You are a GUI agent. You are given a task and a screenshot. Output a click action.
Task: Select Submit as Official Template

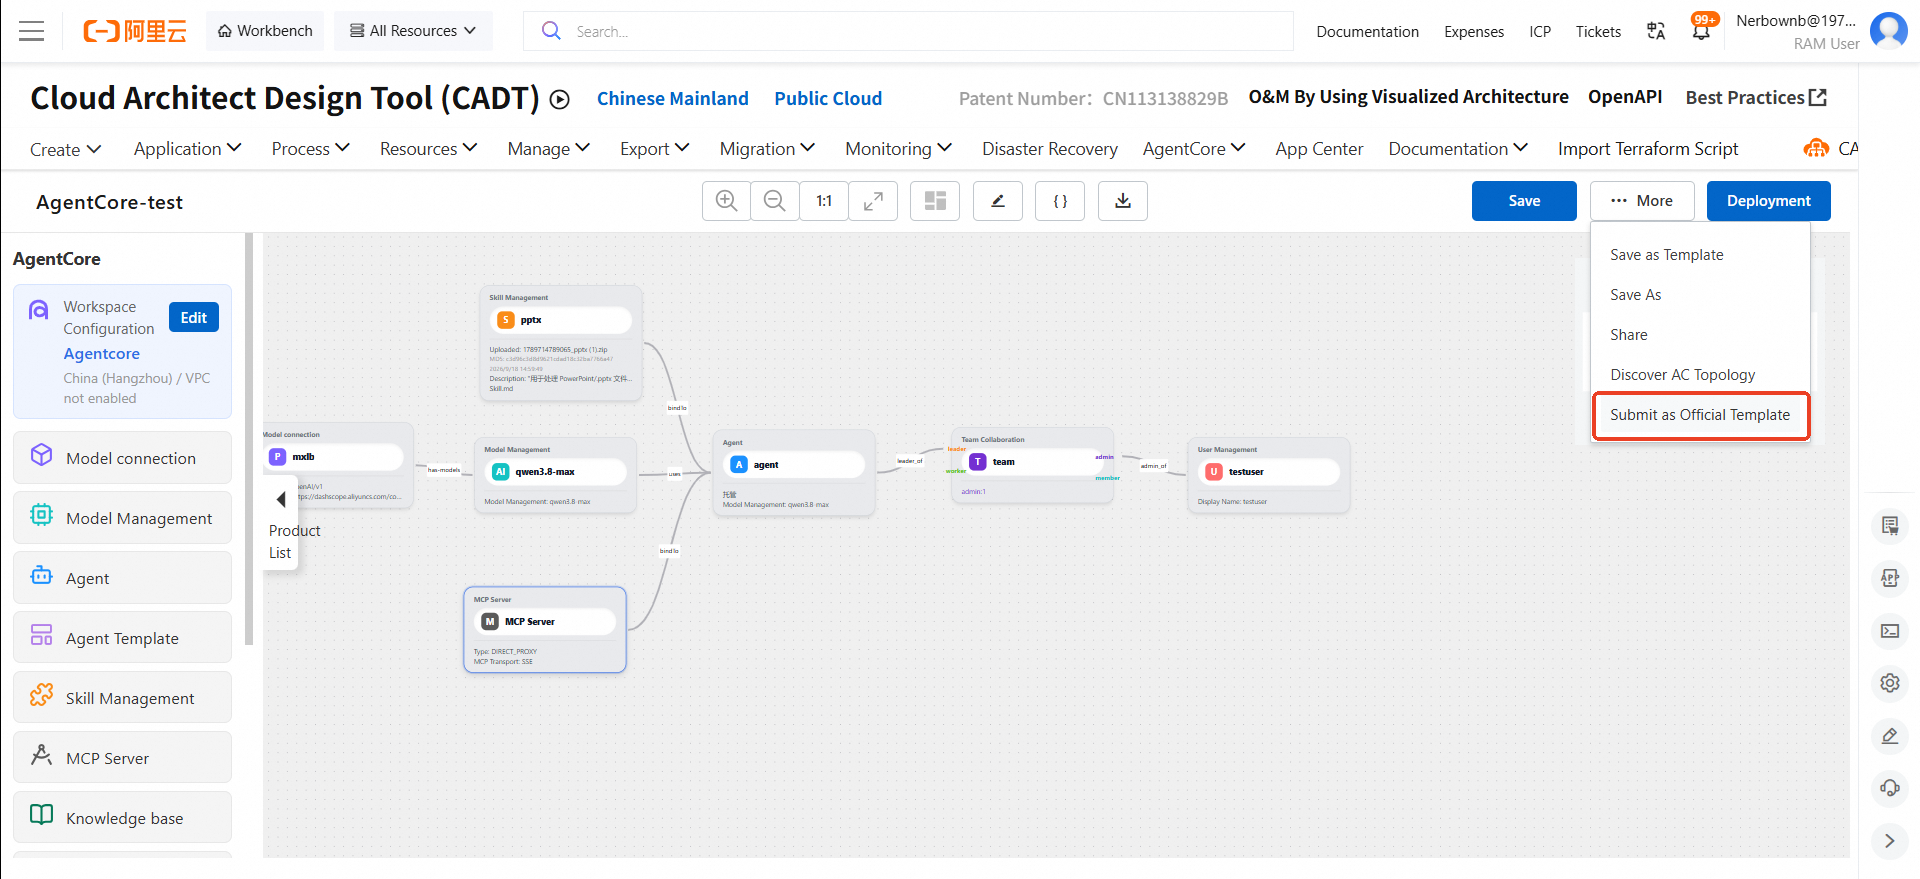pyautogui.click(x=1700, y=415)
